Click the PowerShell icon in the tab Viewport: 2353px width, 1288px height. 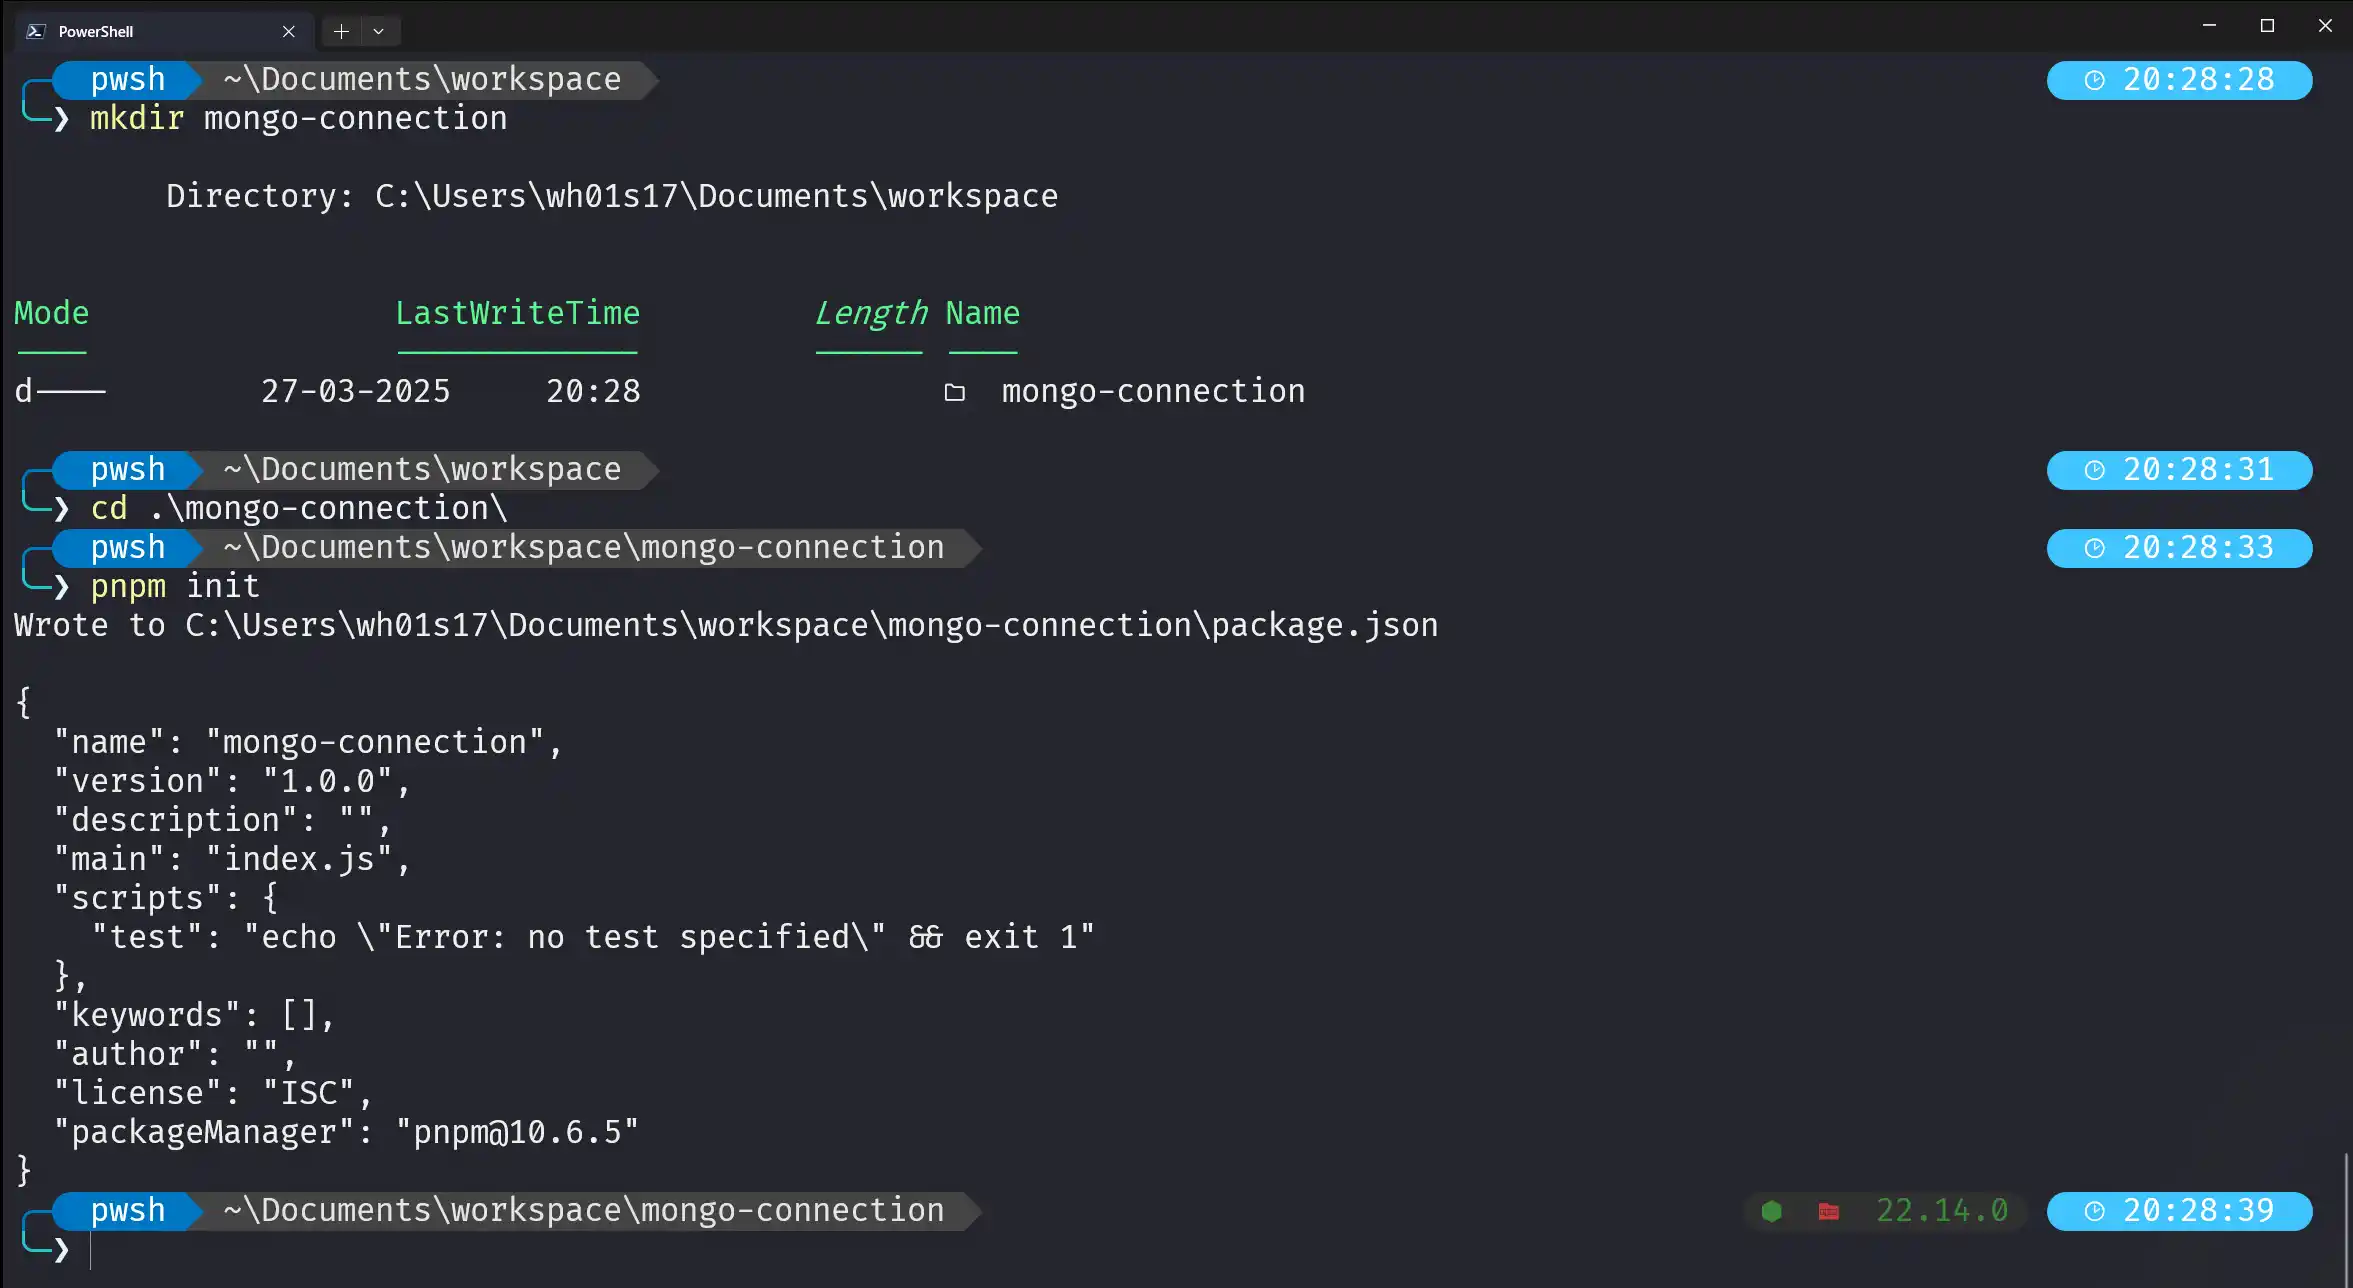tap(36, 31)
